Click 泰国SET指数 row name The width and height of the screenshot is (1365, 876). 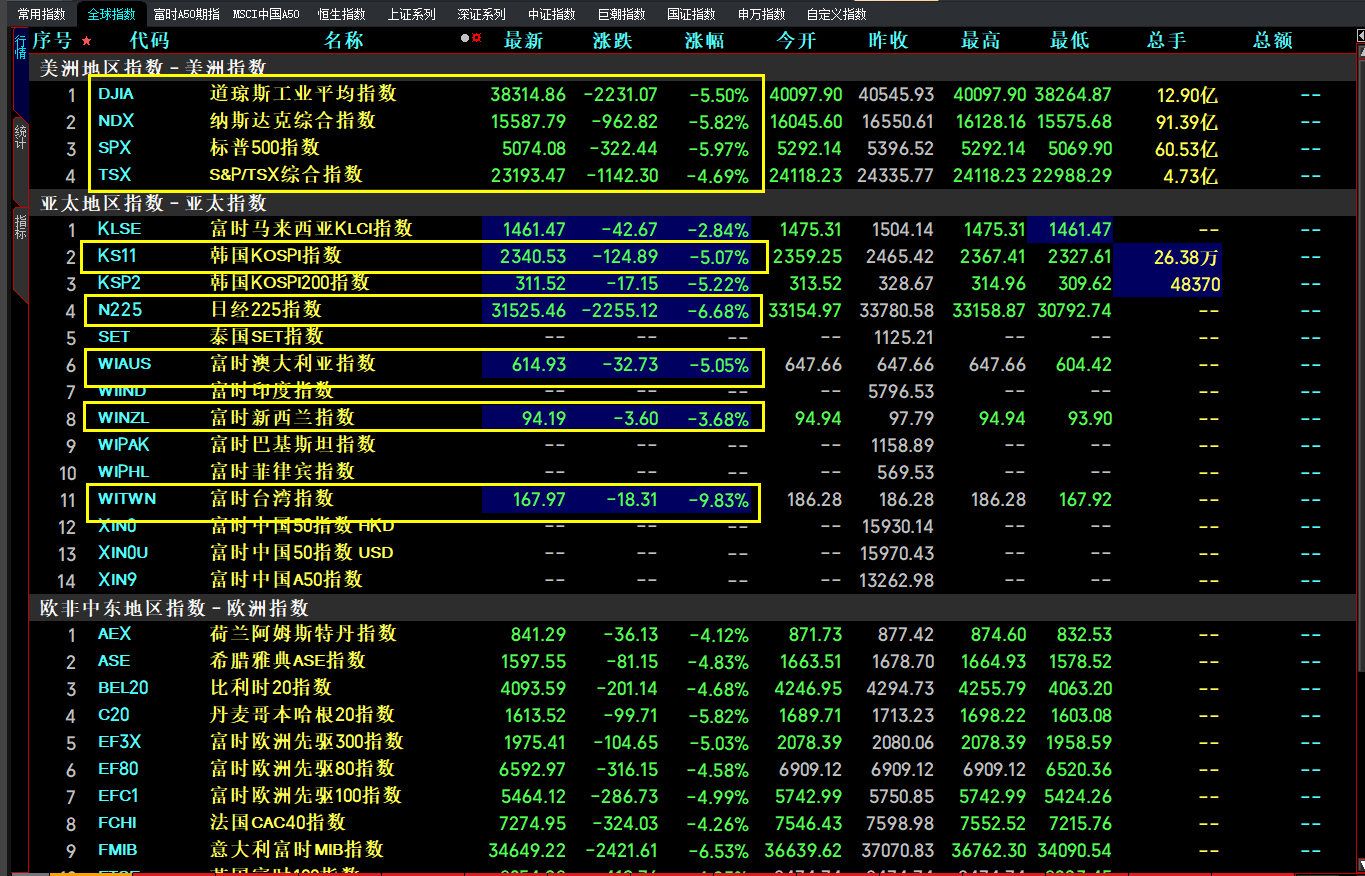[x=267, y=337]
